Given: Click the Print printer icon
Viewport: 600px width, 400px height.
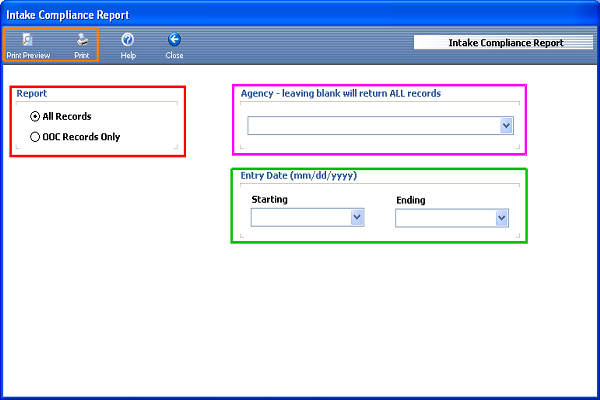Looking at the screenshot, I should pyautogui.click(x=82, y=40).
